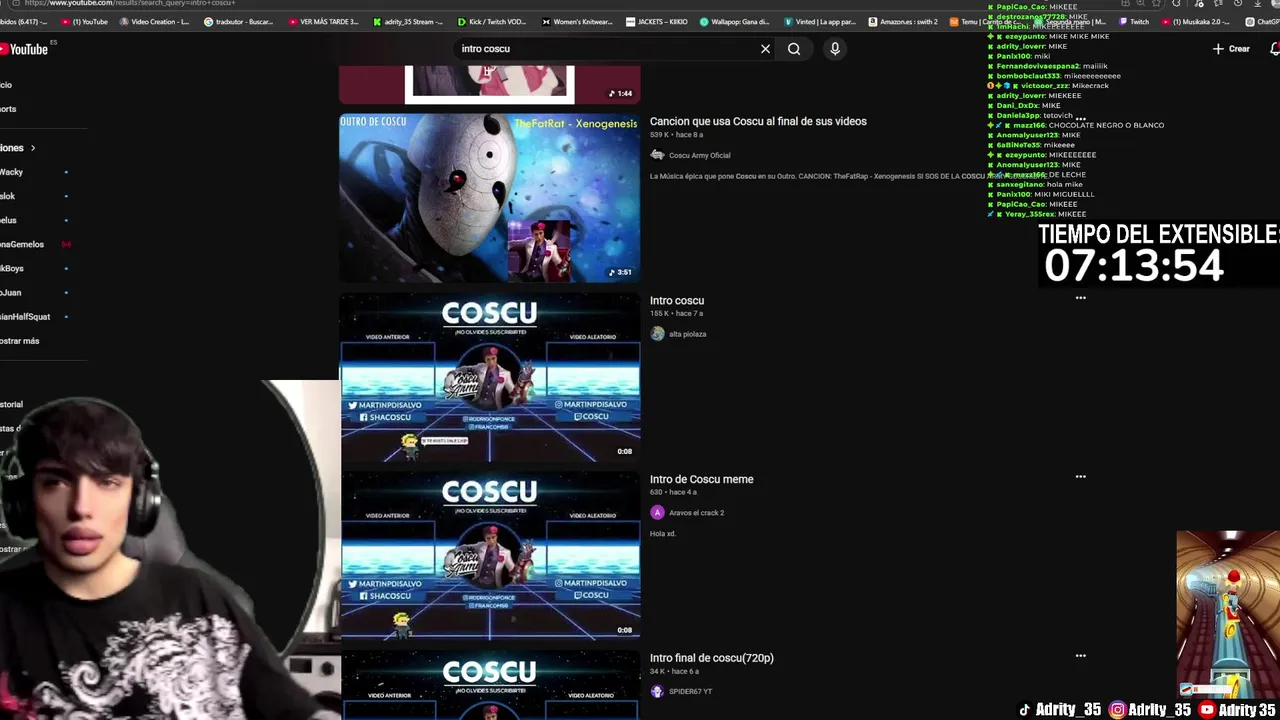The height and width of the screenshot is (720, 1280).
Task: Click the magnifier search button
Action: pos(794,49)
